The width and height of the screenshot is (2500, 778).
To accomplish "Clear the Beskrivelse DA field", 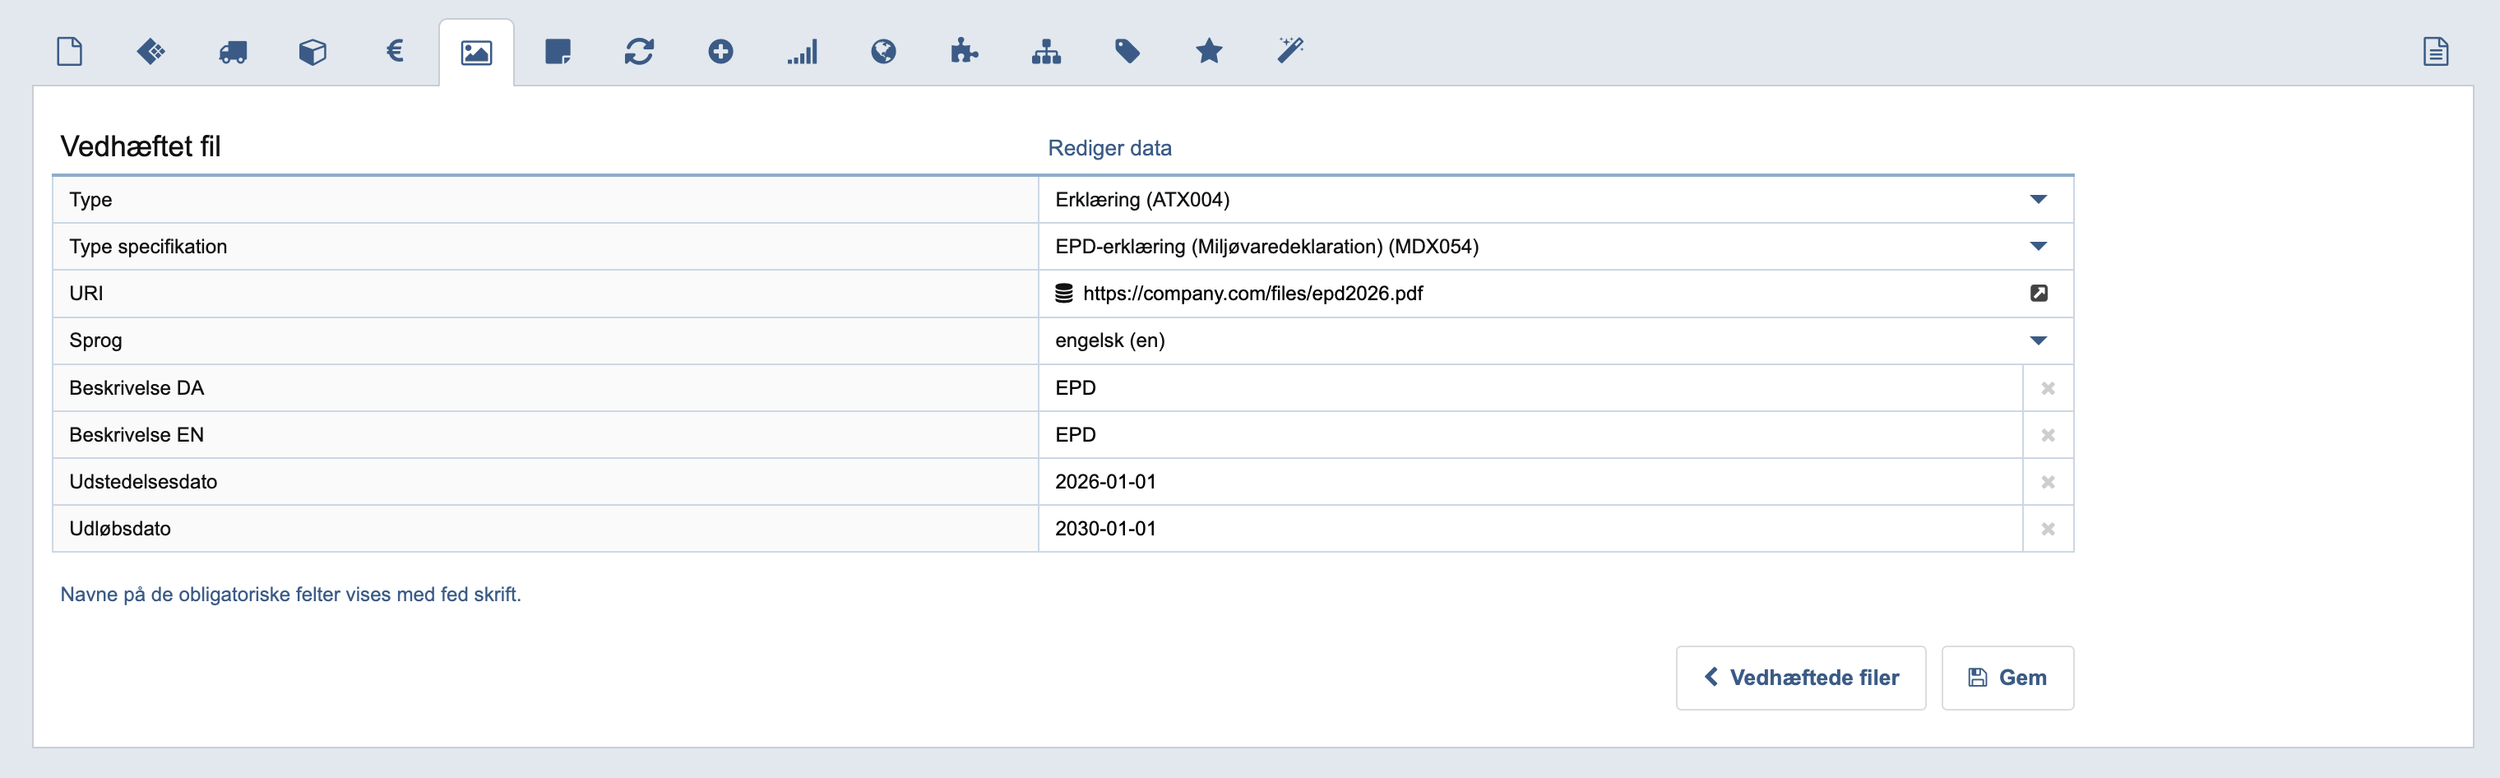I will [x=2048, y=388].
